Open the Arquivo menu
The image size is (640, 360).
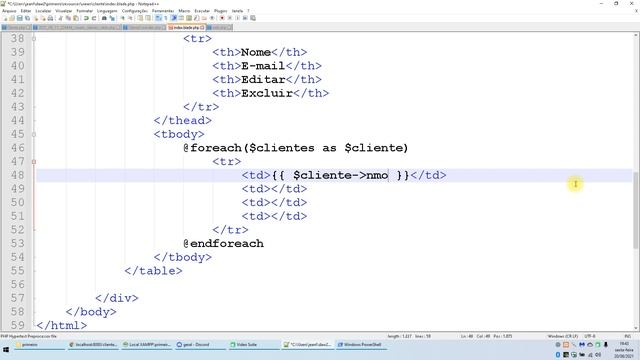(x=9, y=11)
